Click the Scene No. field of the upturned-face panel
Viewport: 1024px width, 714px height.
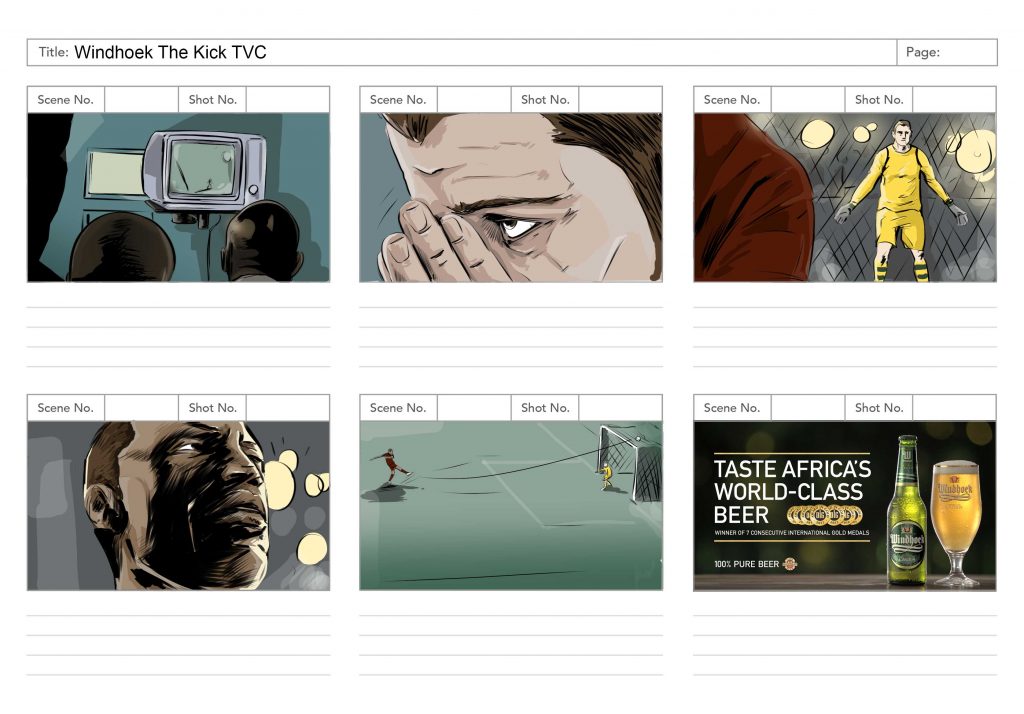(x=141, y=408)
